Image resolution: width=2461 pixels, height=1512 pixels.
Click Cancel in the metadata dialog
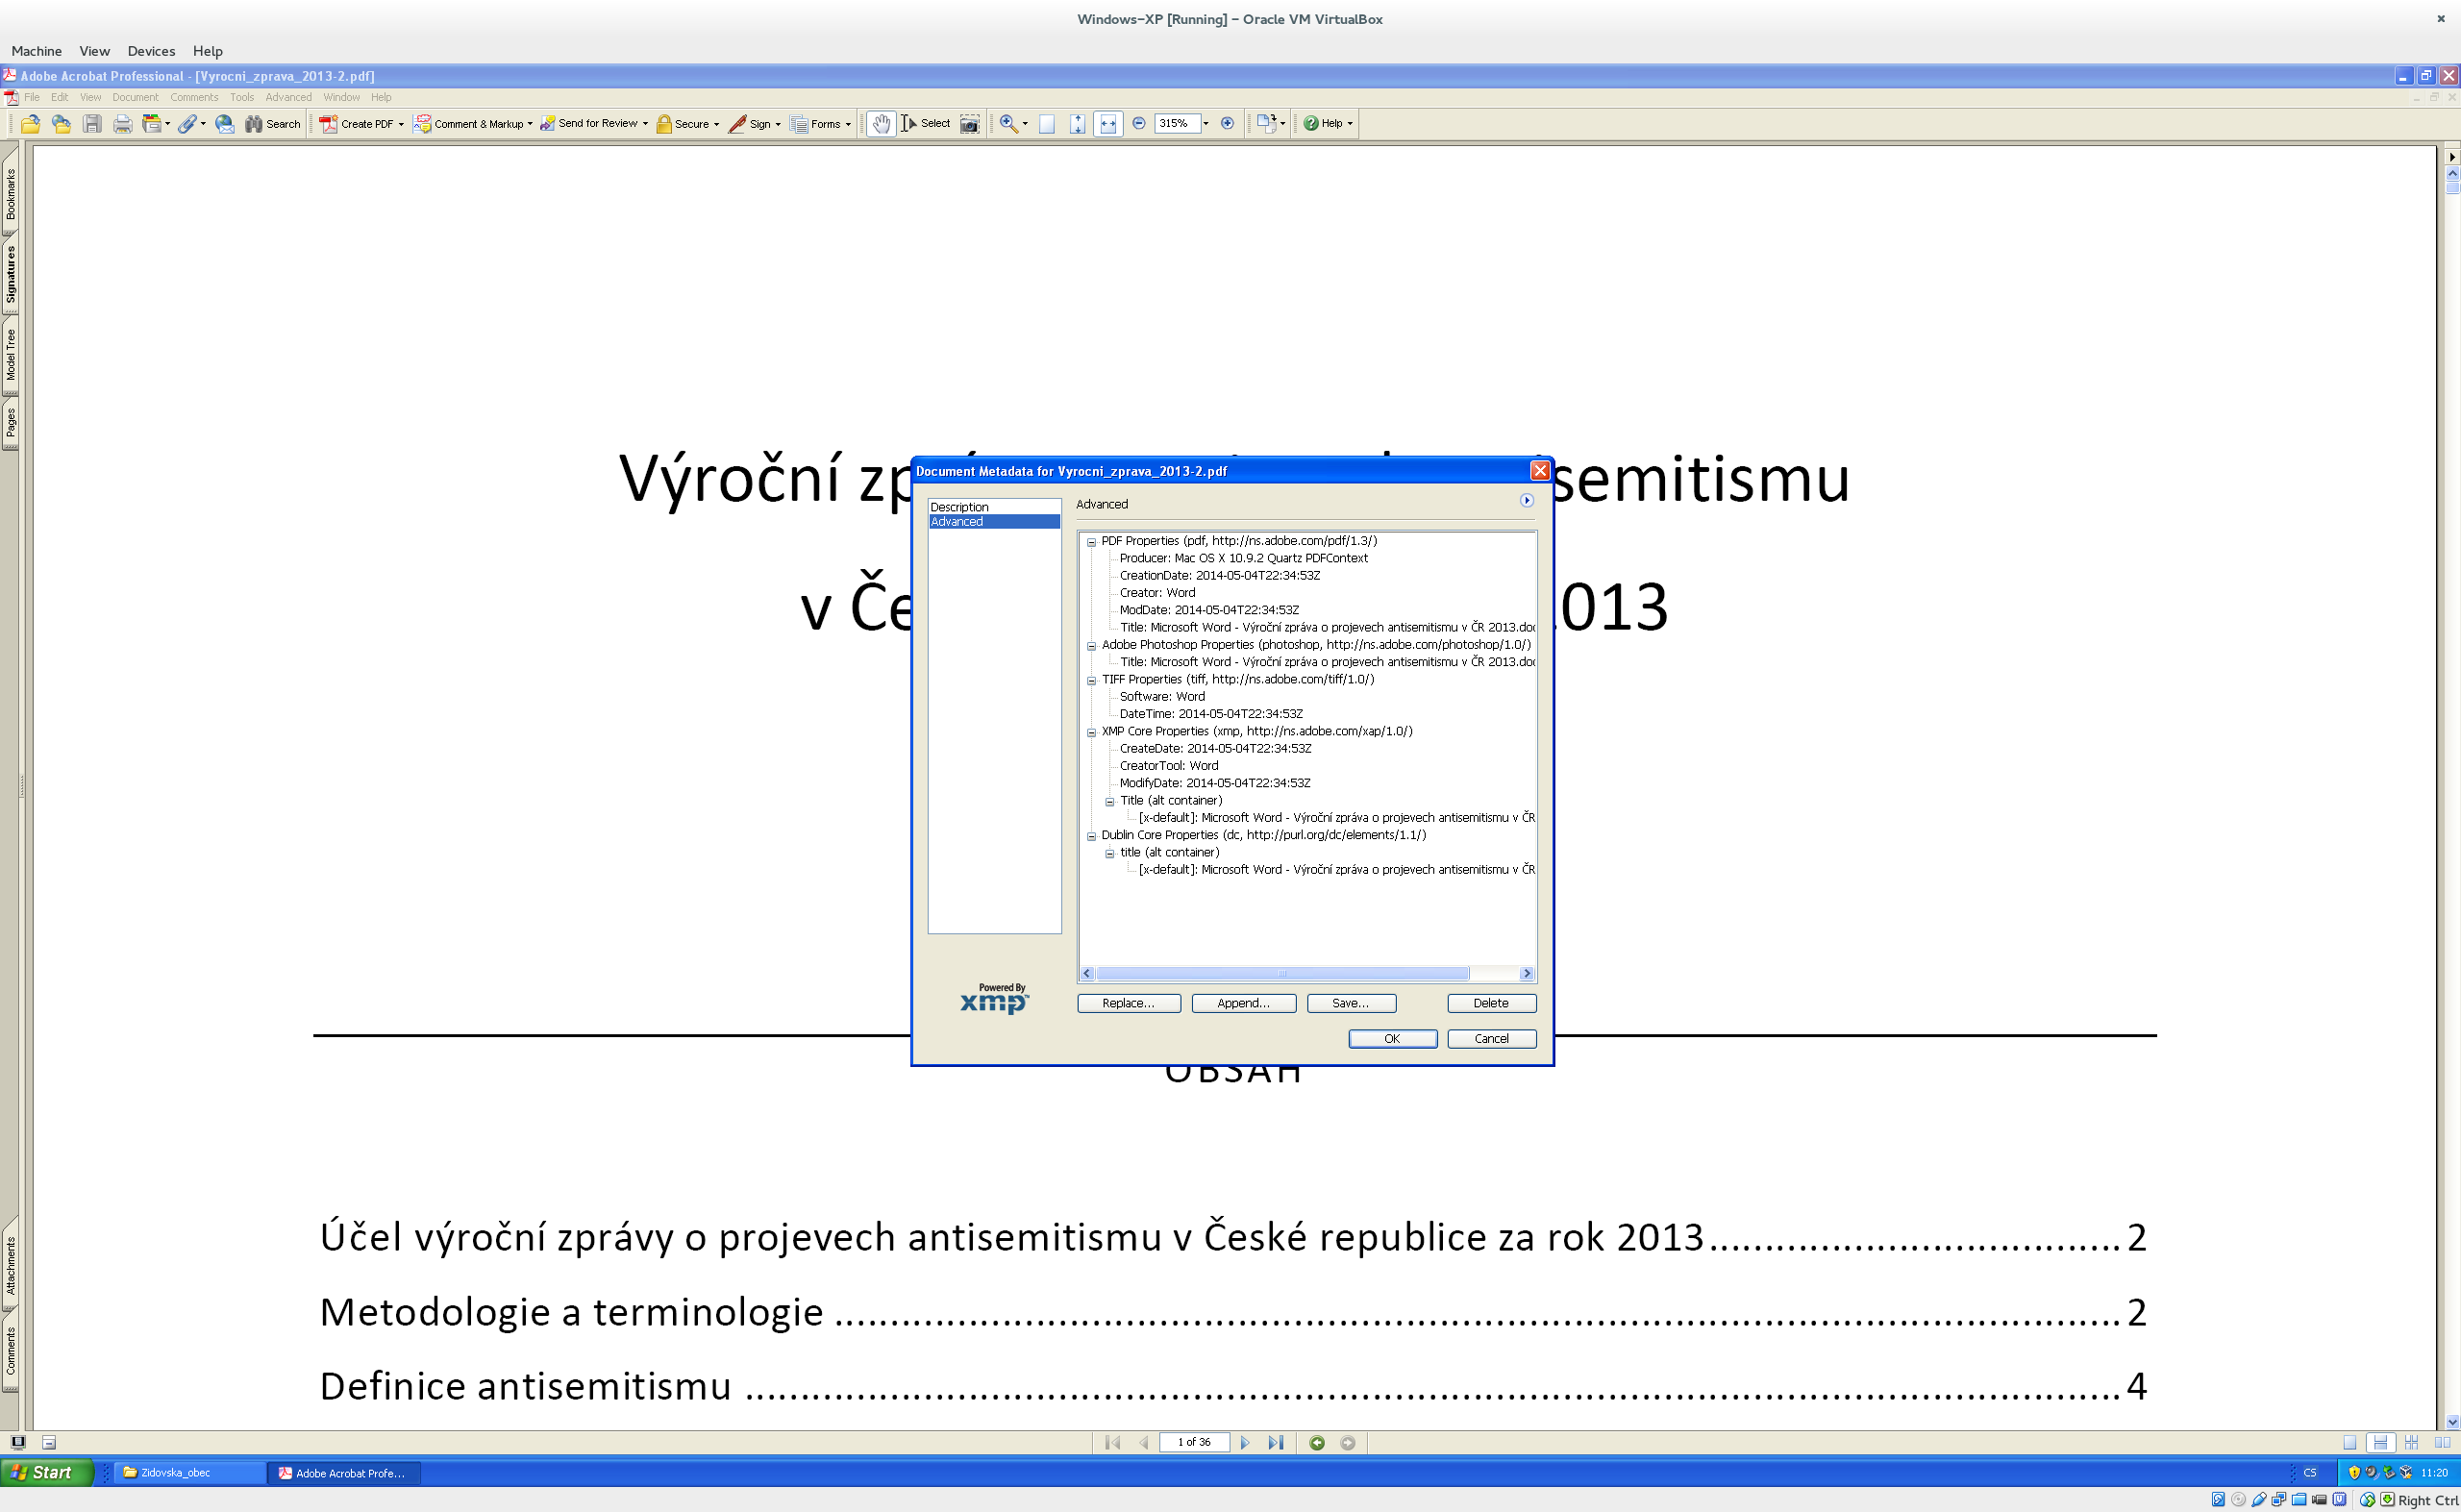pos(1491,1039)
